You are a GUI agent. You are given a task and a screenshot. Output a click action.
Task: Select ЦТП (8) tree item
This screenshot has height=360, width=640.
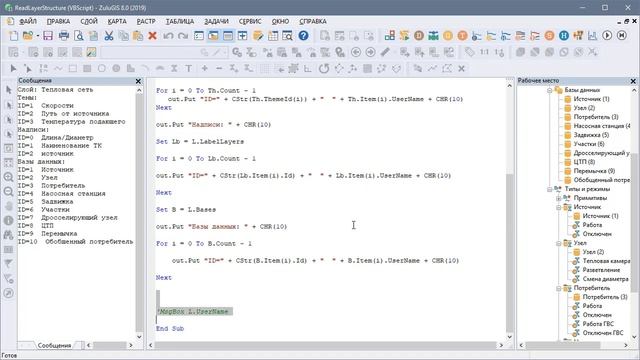(584, 162)
